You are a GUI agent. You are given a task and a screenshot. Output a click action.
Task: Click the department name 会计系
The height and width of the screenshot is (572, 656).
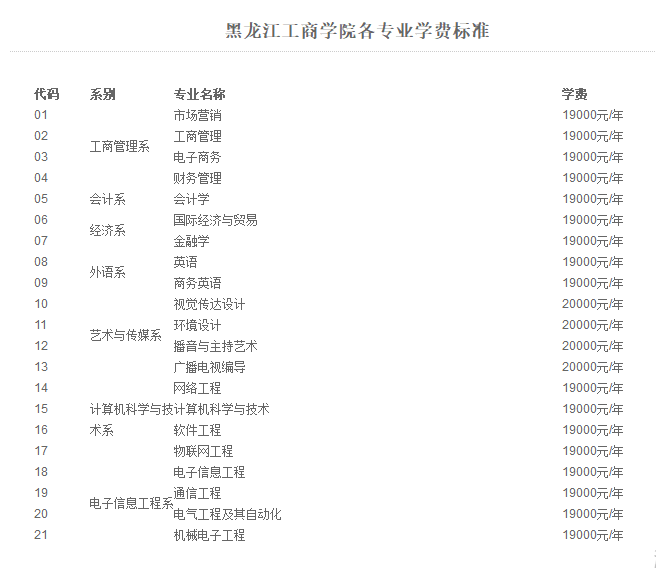pos(108,199)
